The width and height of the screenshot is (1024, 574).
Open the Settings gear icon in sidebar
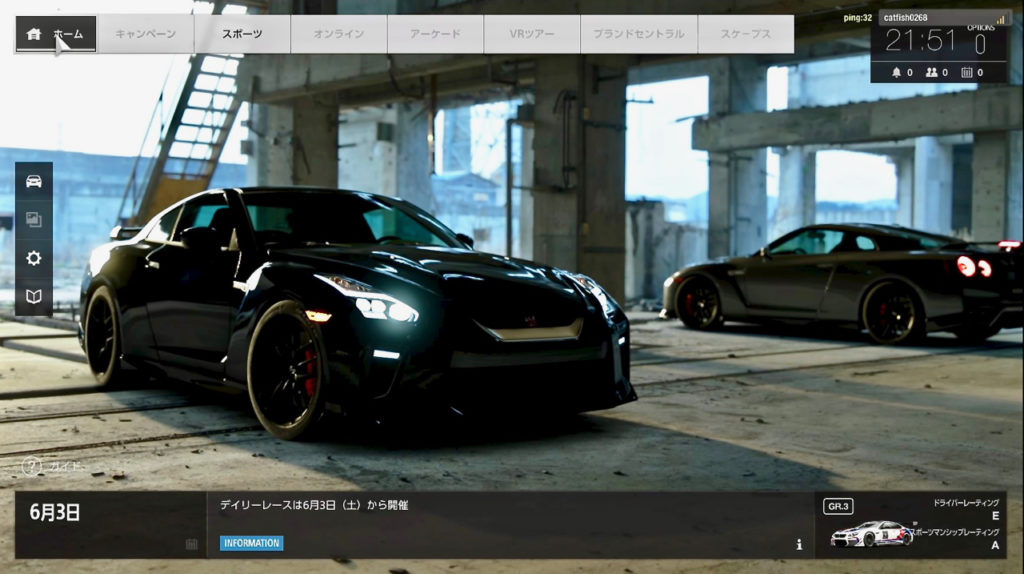tap(34, 258)
